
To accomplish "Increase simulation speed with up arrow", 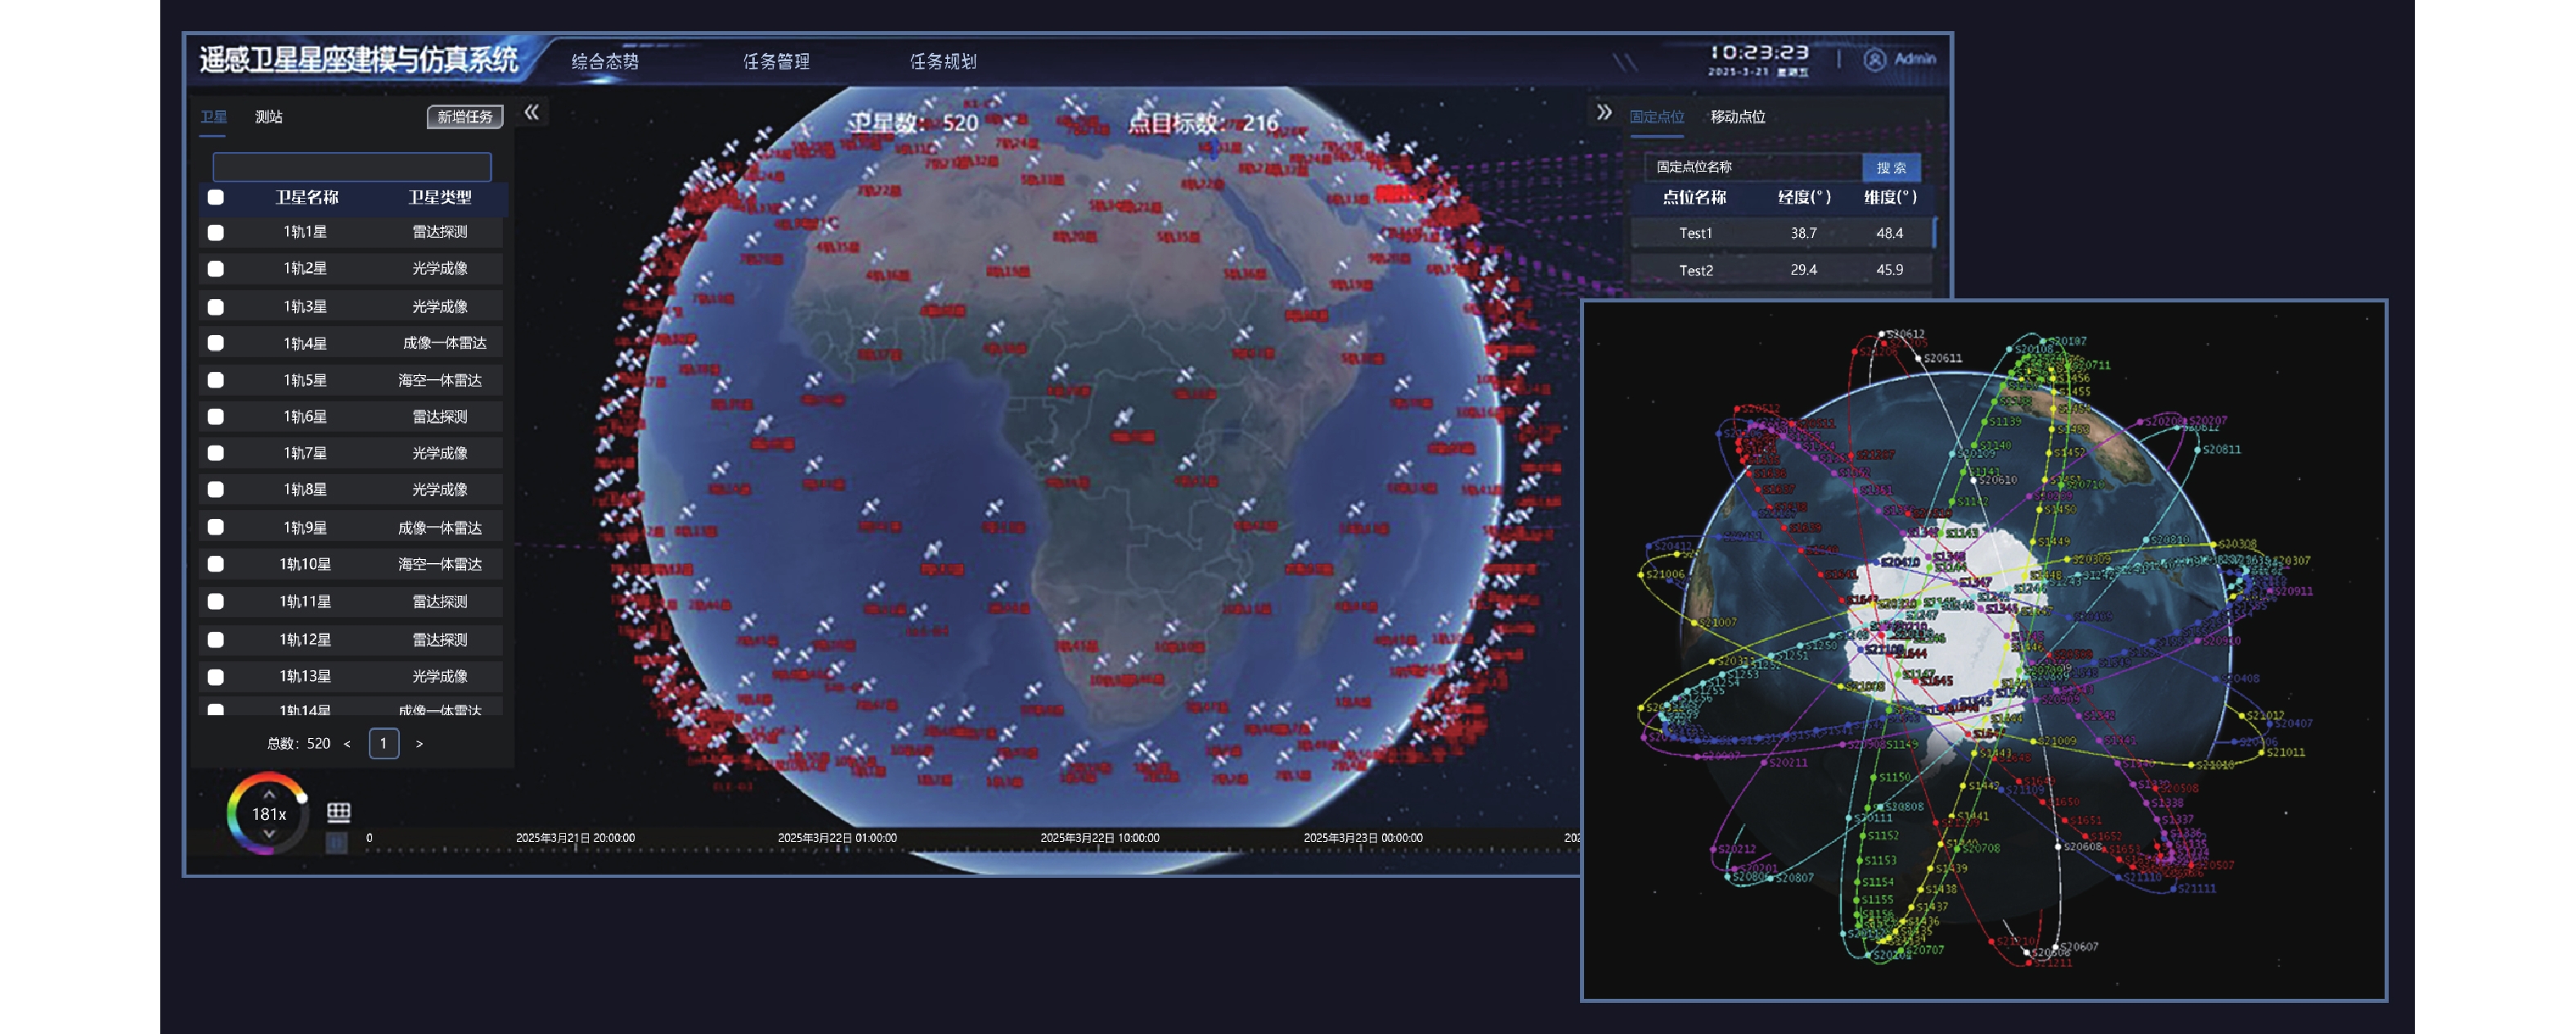I will pyautogui.click(x=269, y=794).
